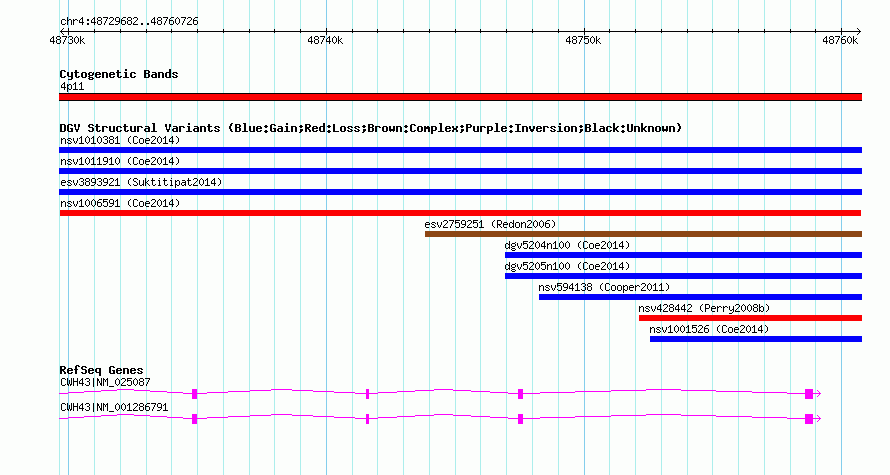The height and width of the screenshot is (475, 890).
Task: Open variant label nsv1006591 (Coe2014)
Action: pos(120,203)
